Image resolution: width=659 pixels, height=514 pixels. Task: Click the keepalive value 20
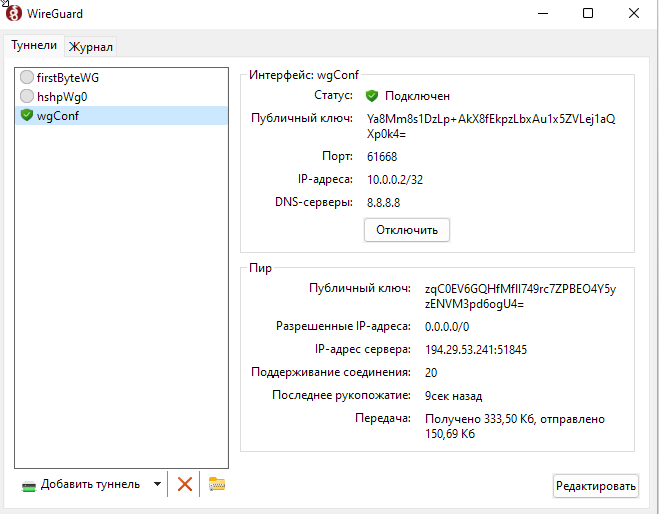coord(431,373)
